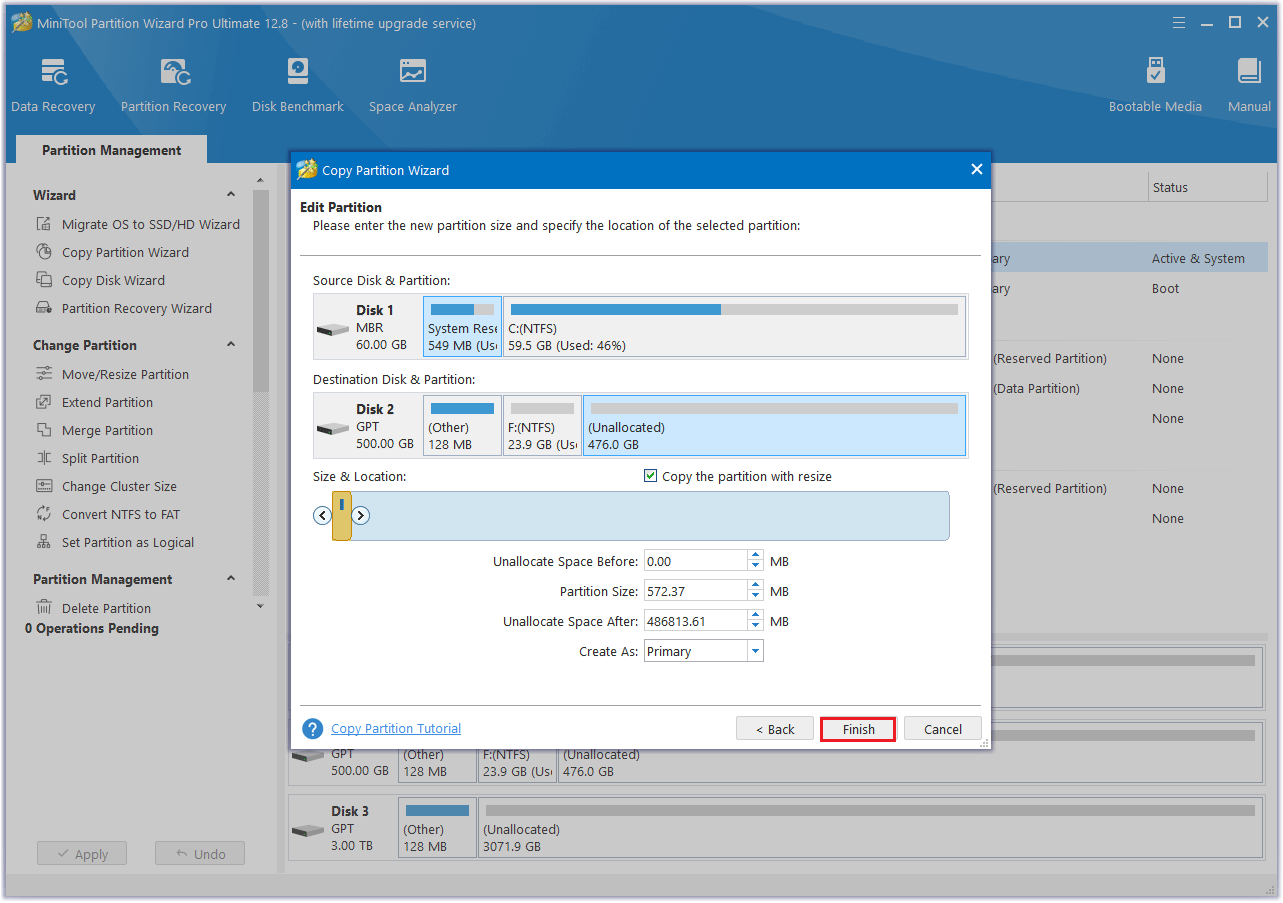Select C:(NTFS) partition on source Disk 1
This screenshot has width=1283, height=903.
pyautogui.click(x=734, y=326)
